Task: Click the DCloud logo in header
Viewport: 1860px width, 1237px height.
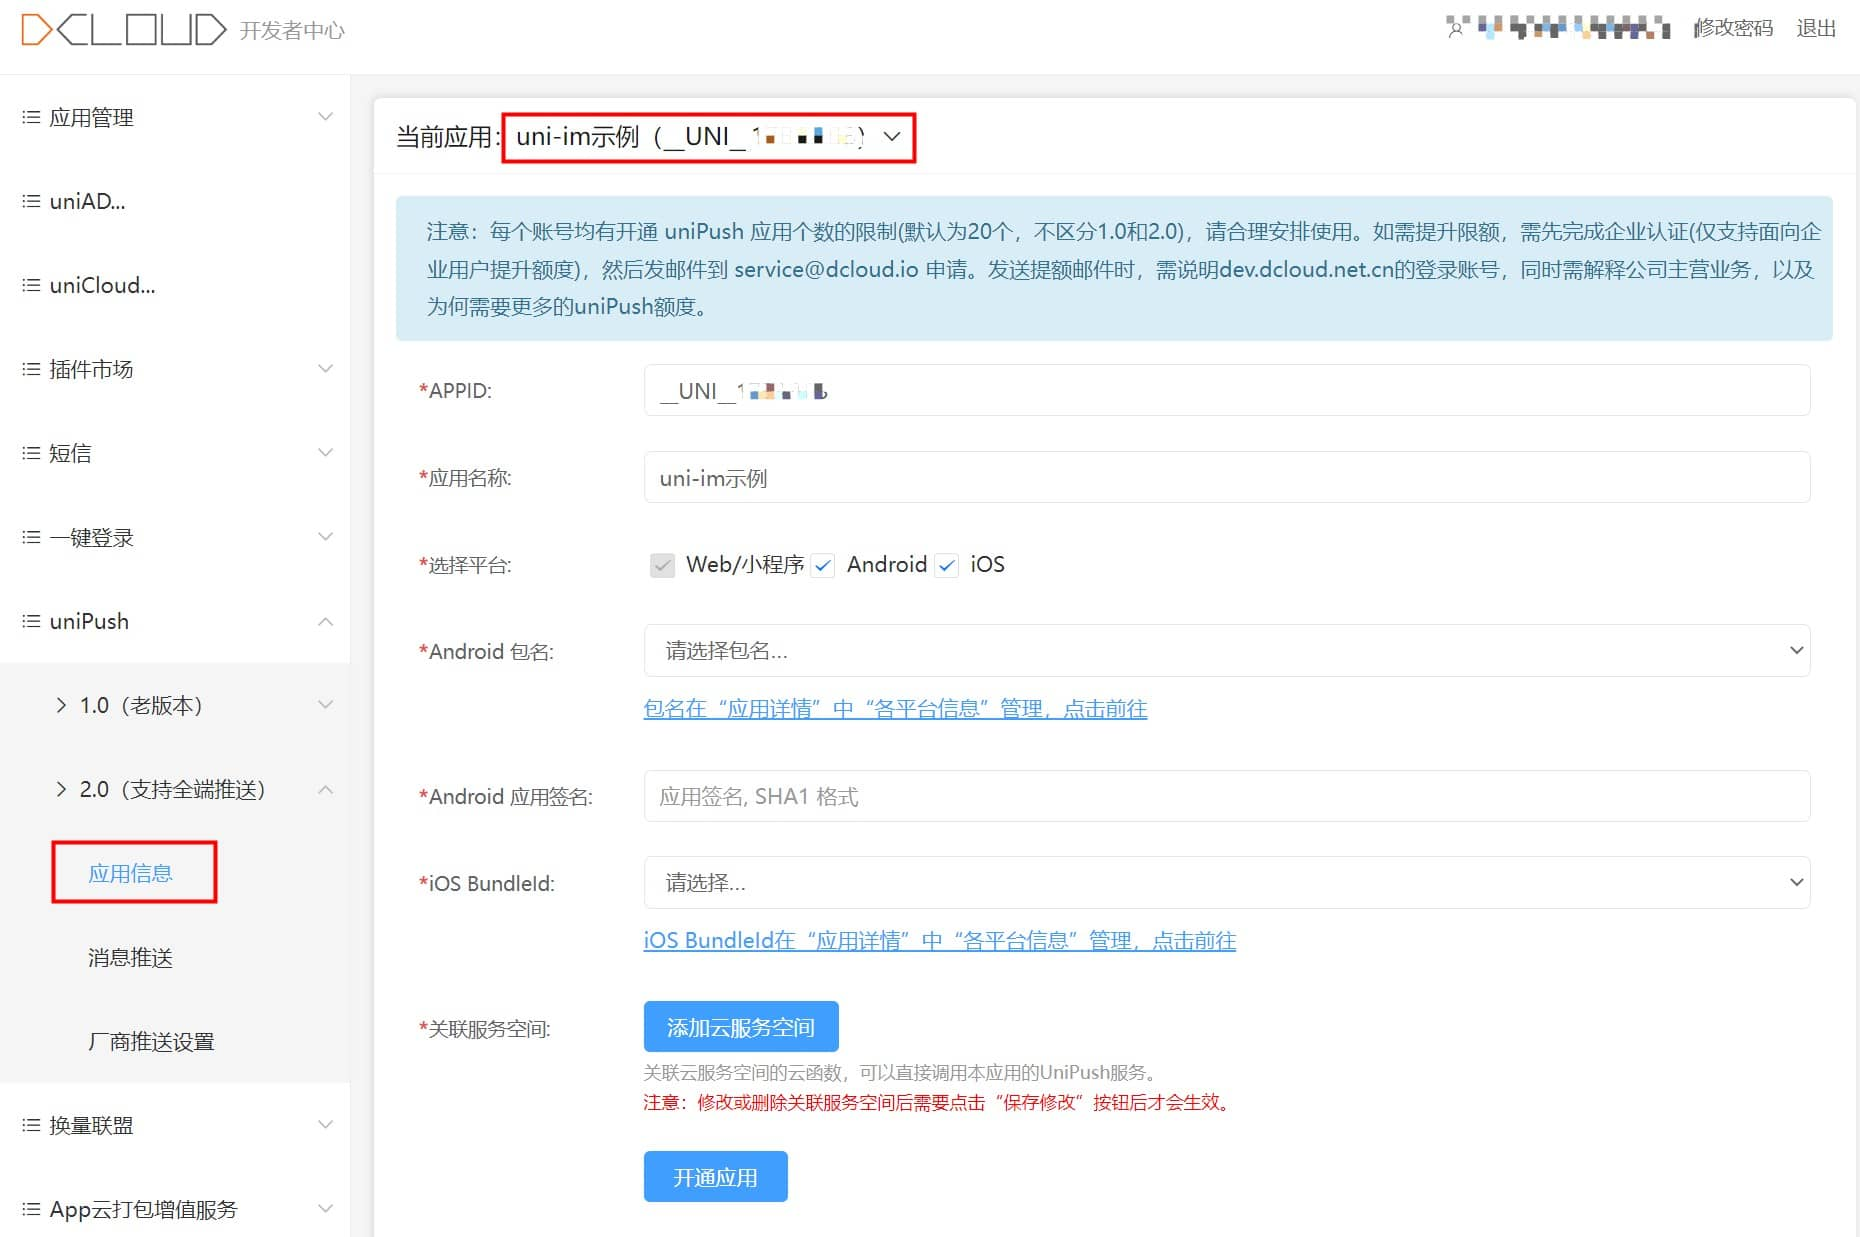Action: tap(124, 30)
